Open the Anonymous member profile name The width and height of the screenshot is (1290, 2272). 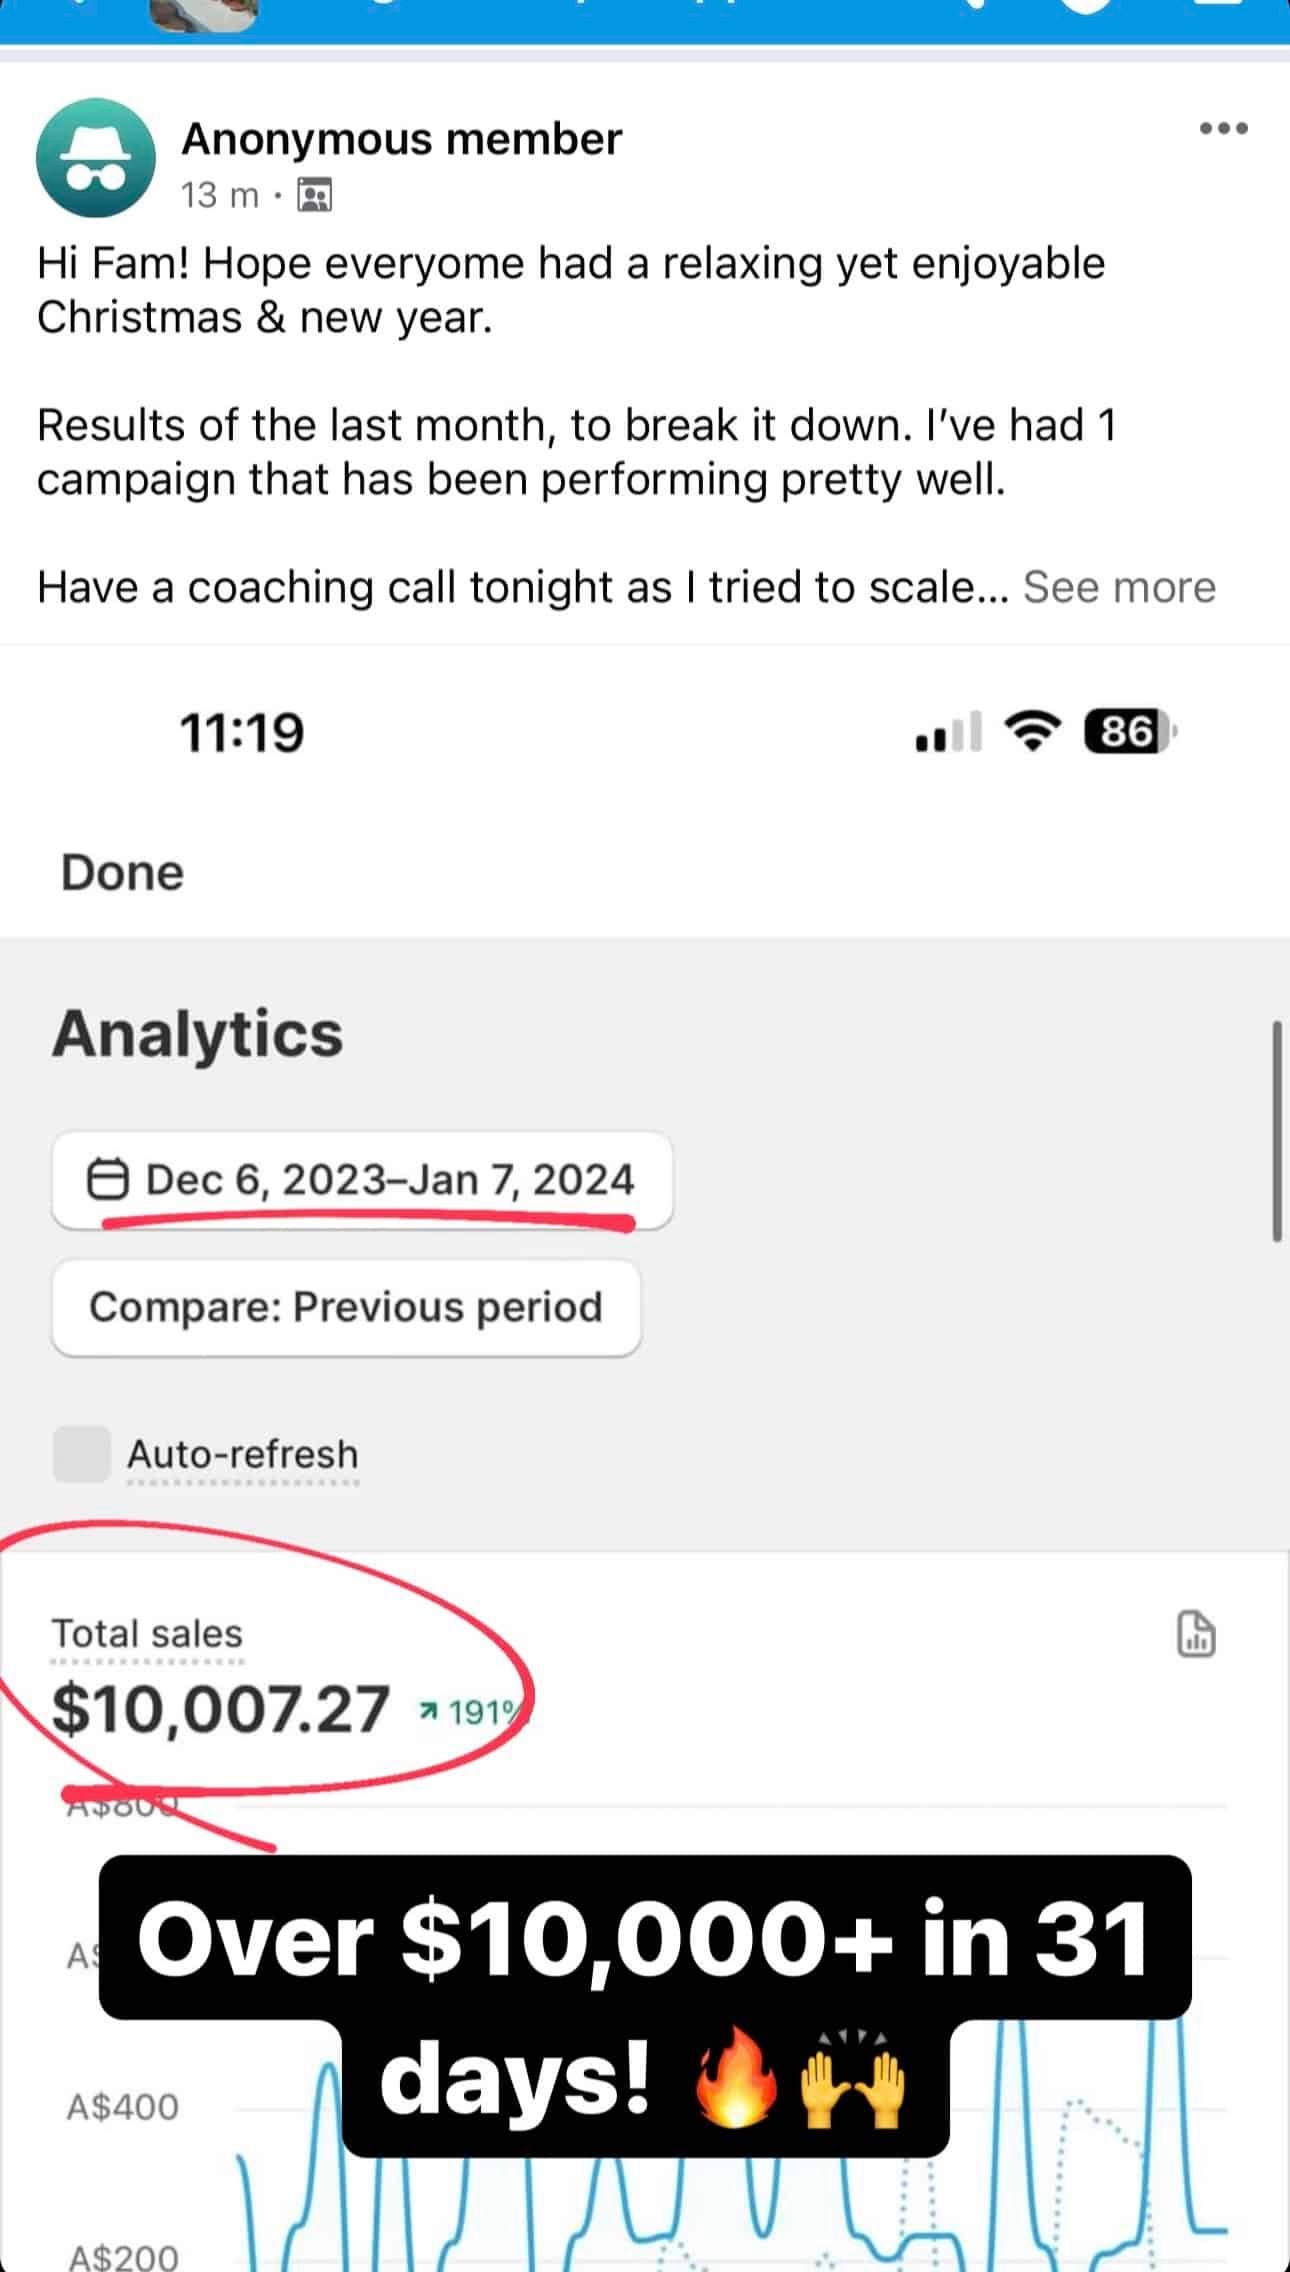[x=401, y=139]
